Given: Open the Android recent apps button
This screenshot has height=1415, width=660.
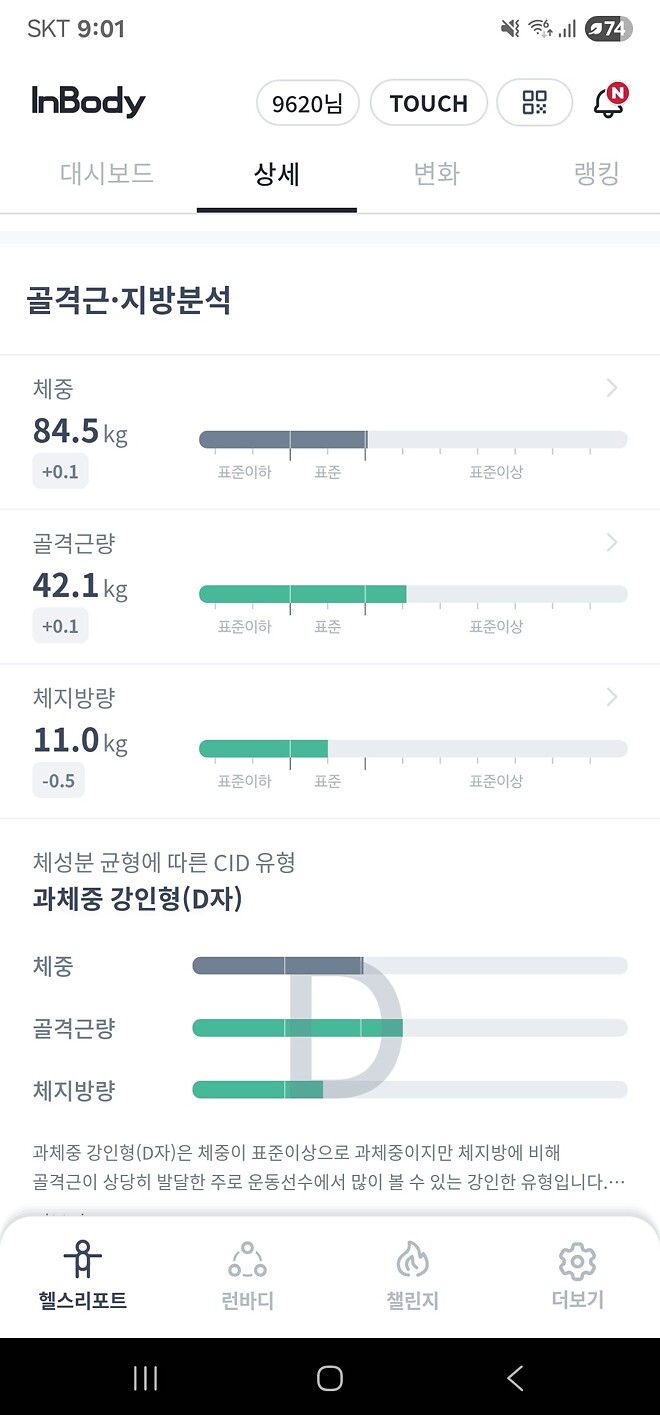Looking at the screenshot, I should (x=144, y=1377).
